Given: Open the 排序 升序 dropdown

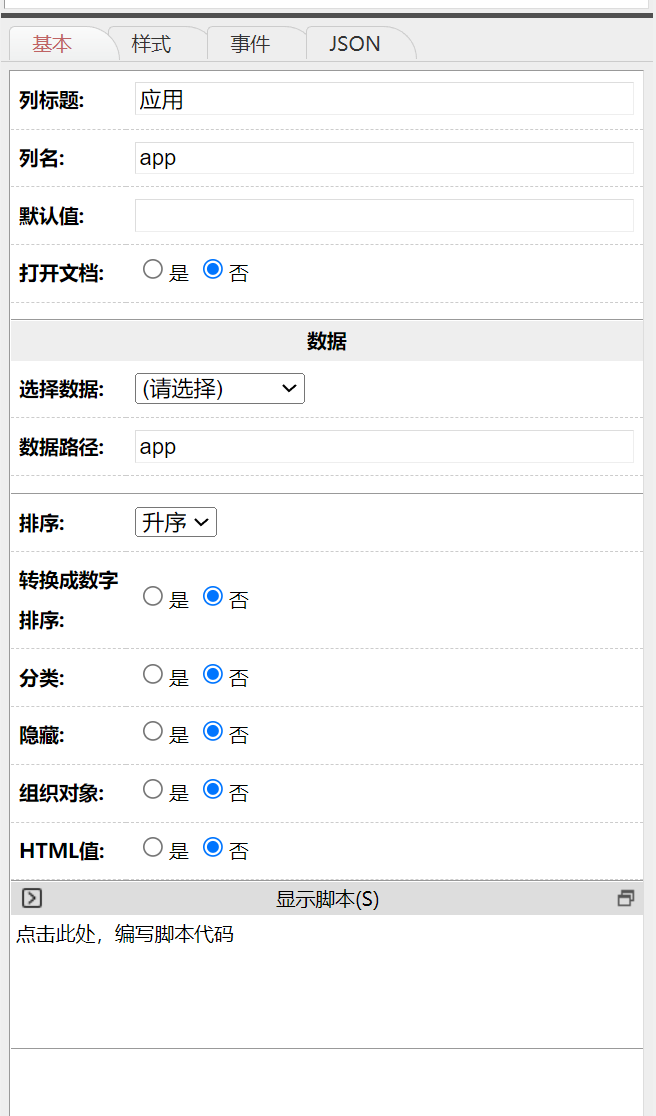Looking at the screenshot, I should [x=176, y=522].
